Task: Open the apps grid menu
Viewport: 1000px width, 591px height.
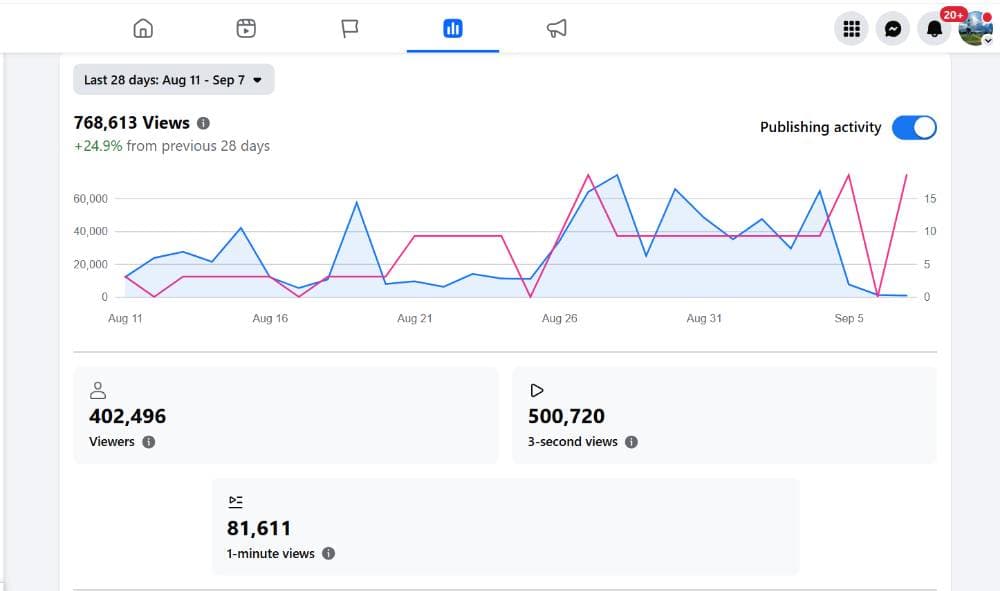Action: point(851,29)
